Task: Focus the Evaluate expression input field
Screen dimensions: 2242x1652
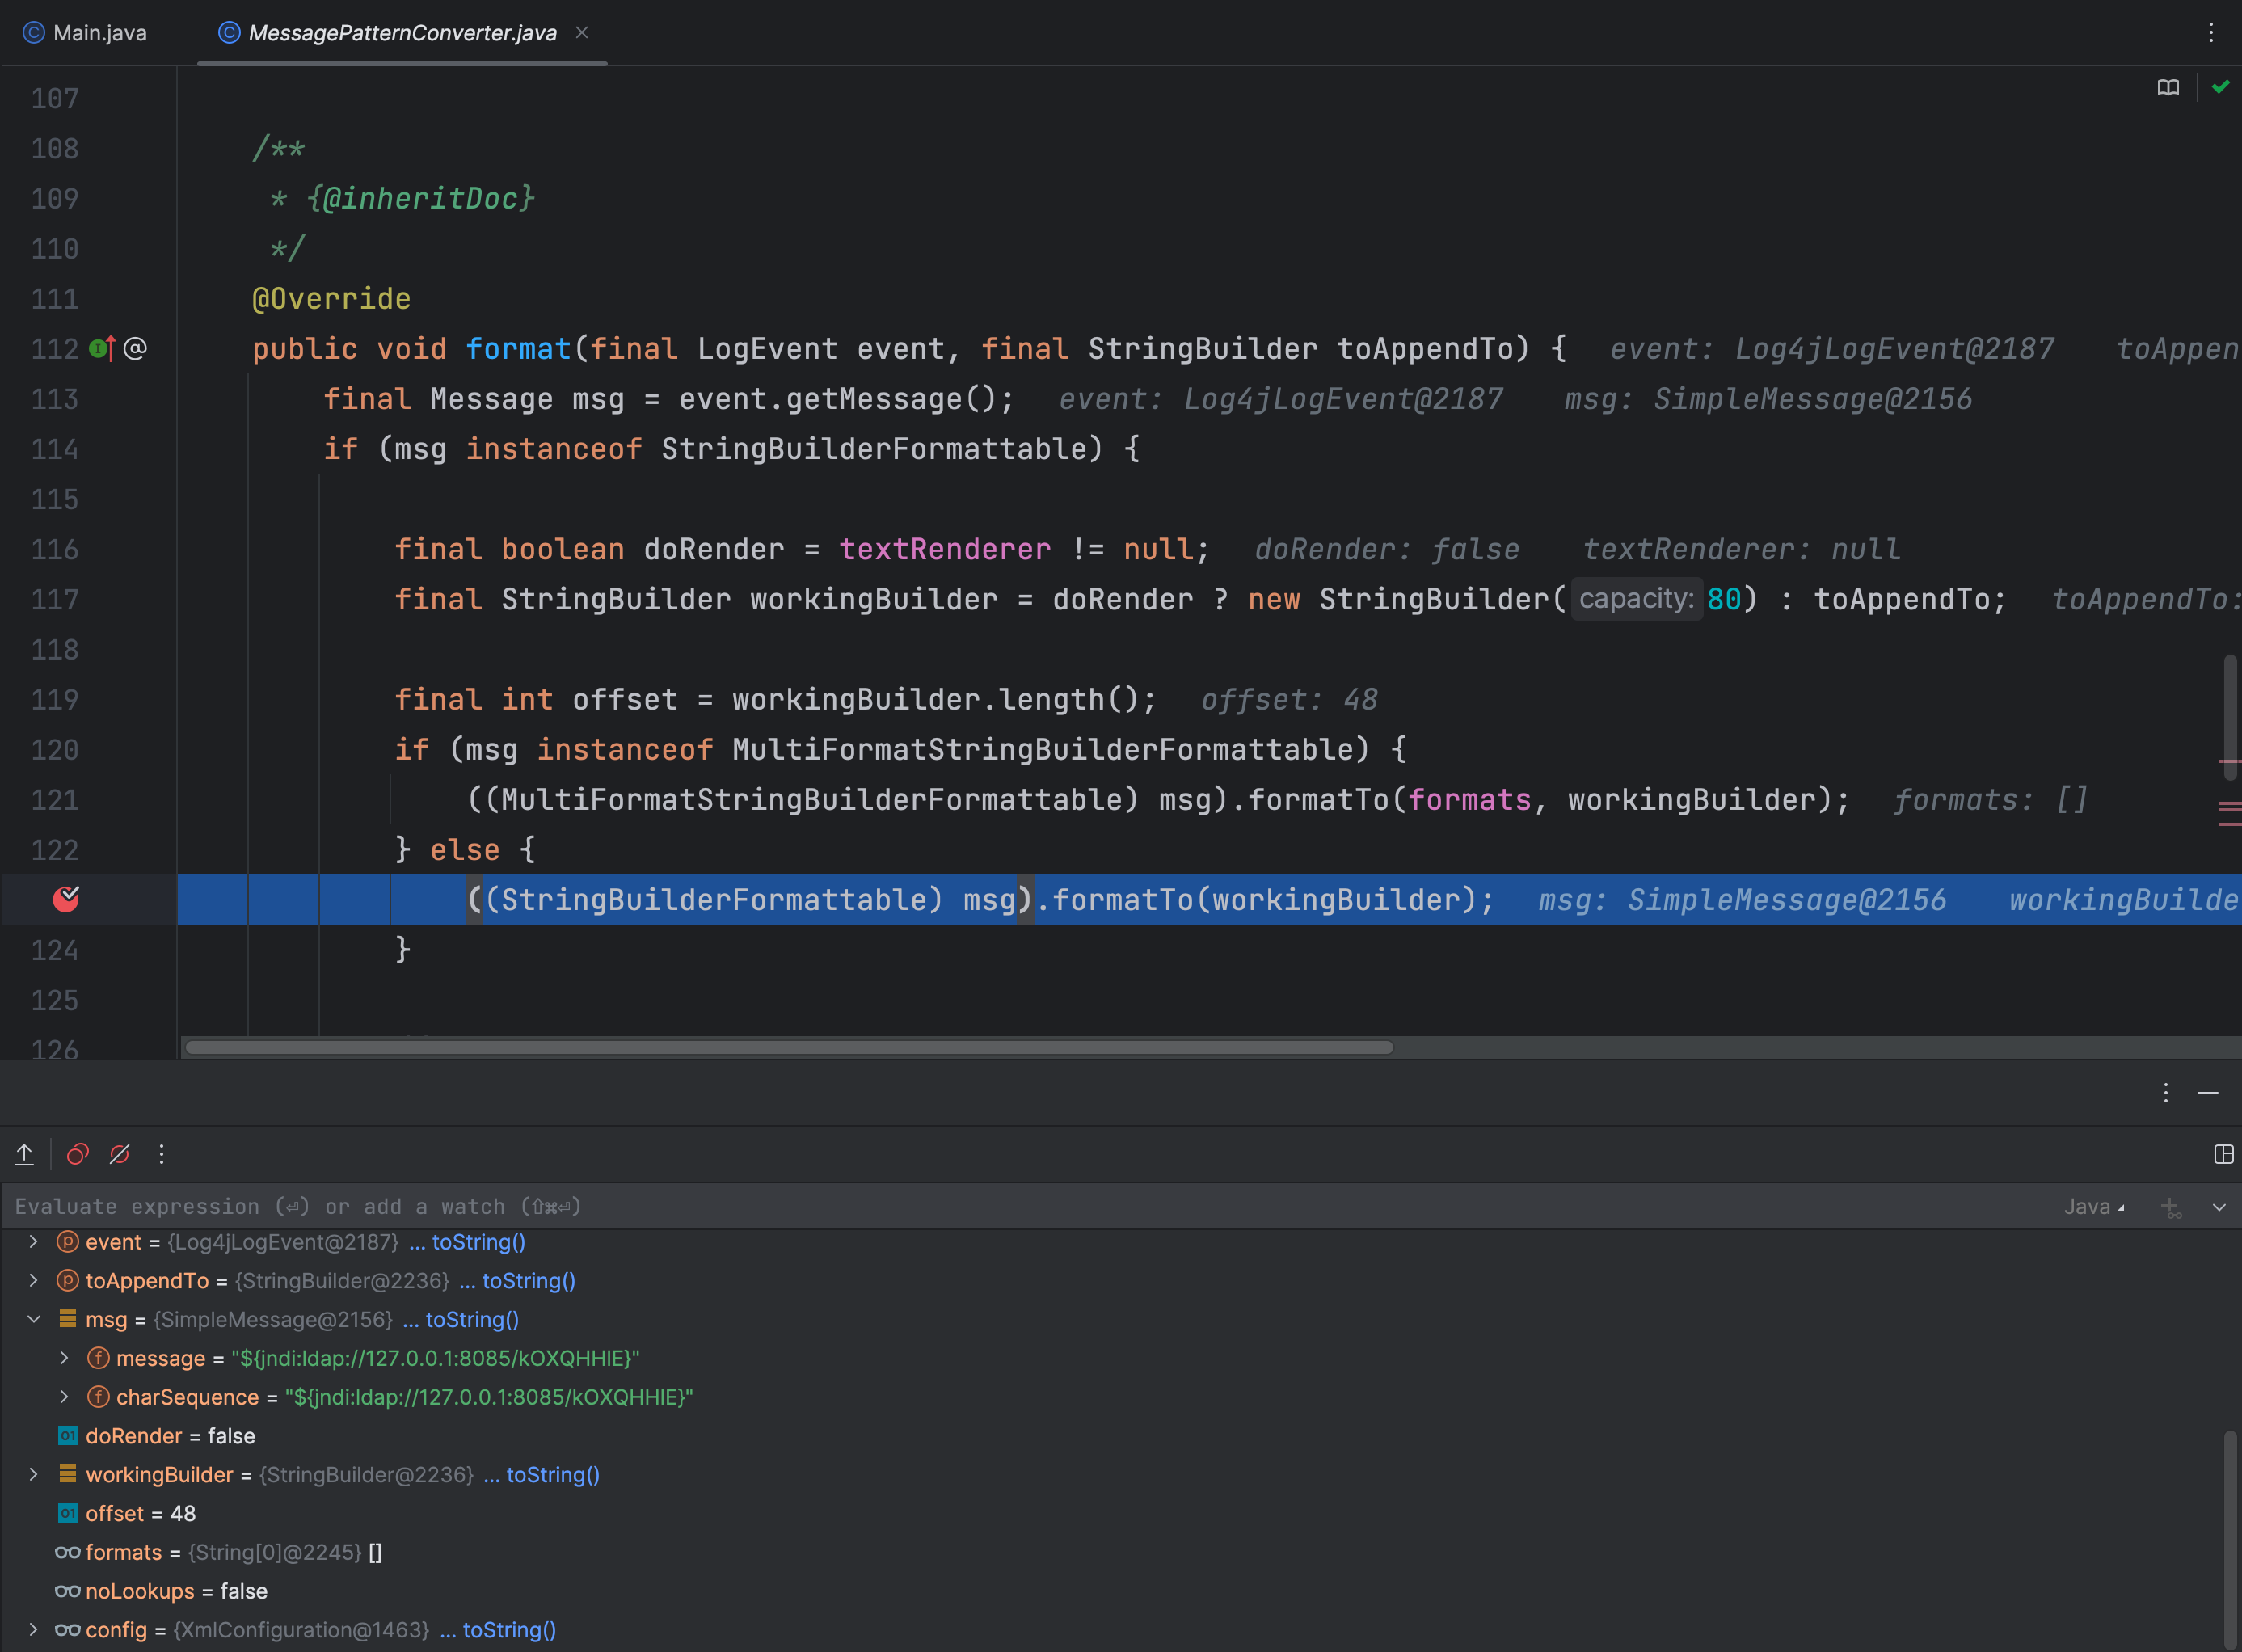Action: (x=1030, y=1207)
